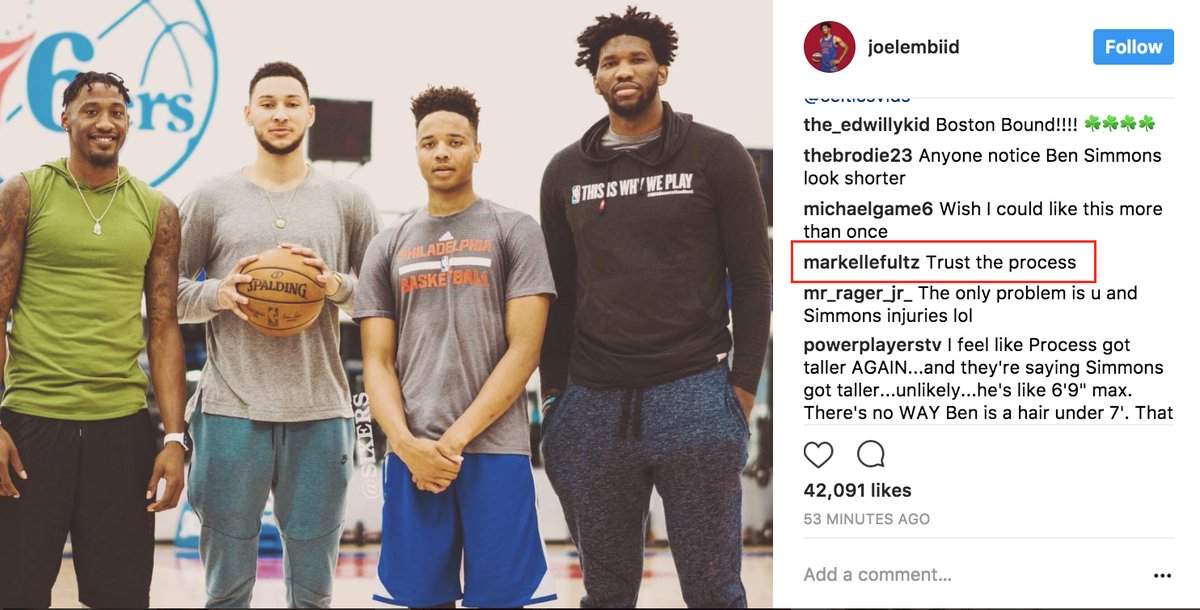Image resolution: width=1200 pixels, height=610 pixels.
Task: Click the group photo of four players
Action: [x=386, y=305]
